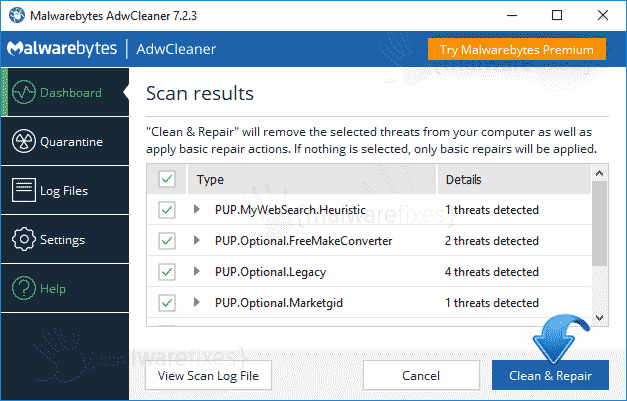Click the Details column header
Viewport: 627px width, 401px height.
coord(514,179)
